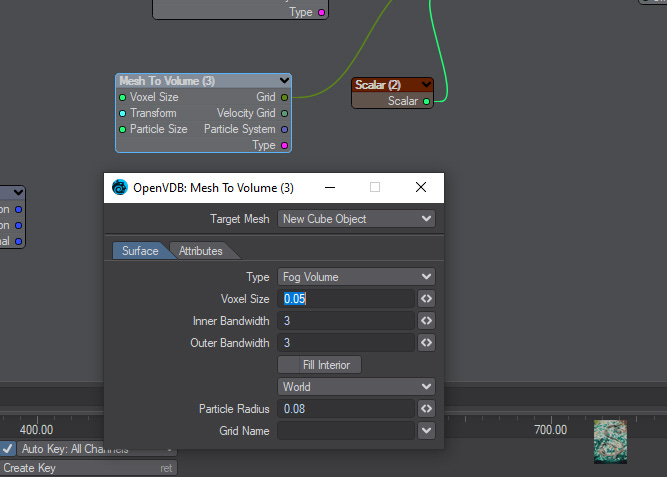This screenshot has width=667, height=477.
Task: Click Particle Size input connector dot
Action: coord(123,129)
